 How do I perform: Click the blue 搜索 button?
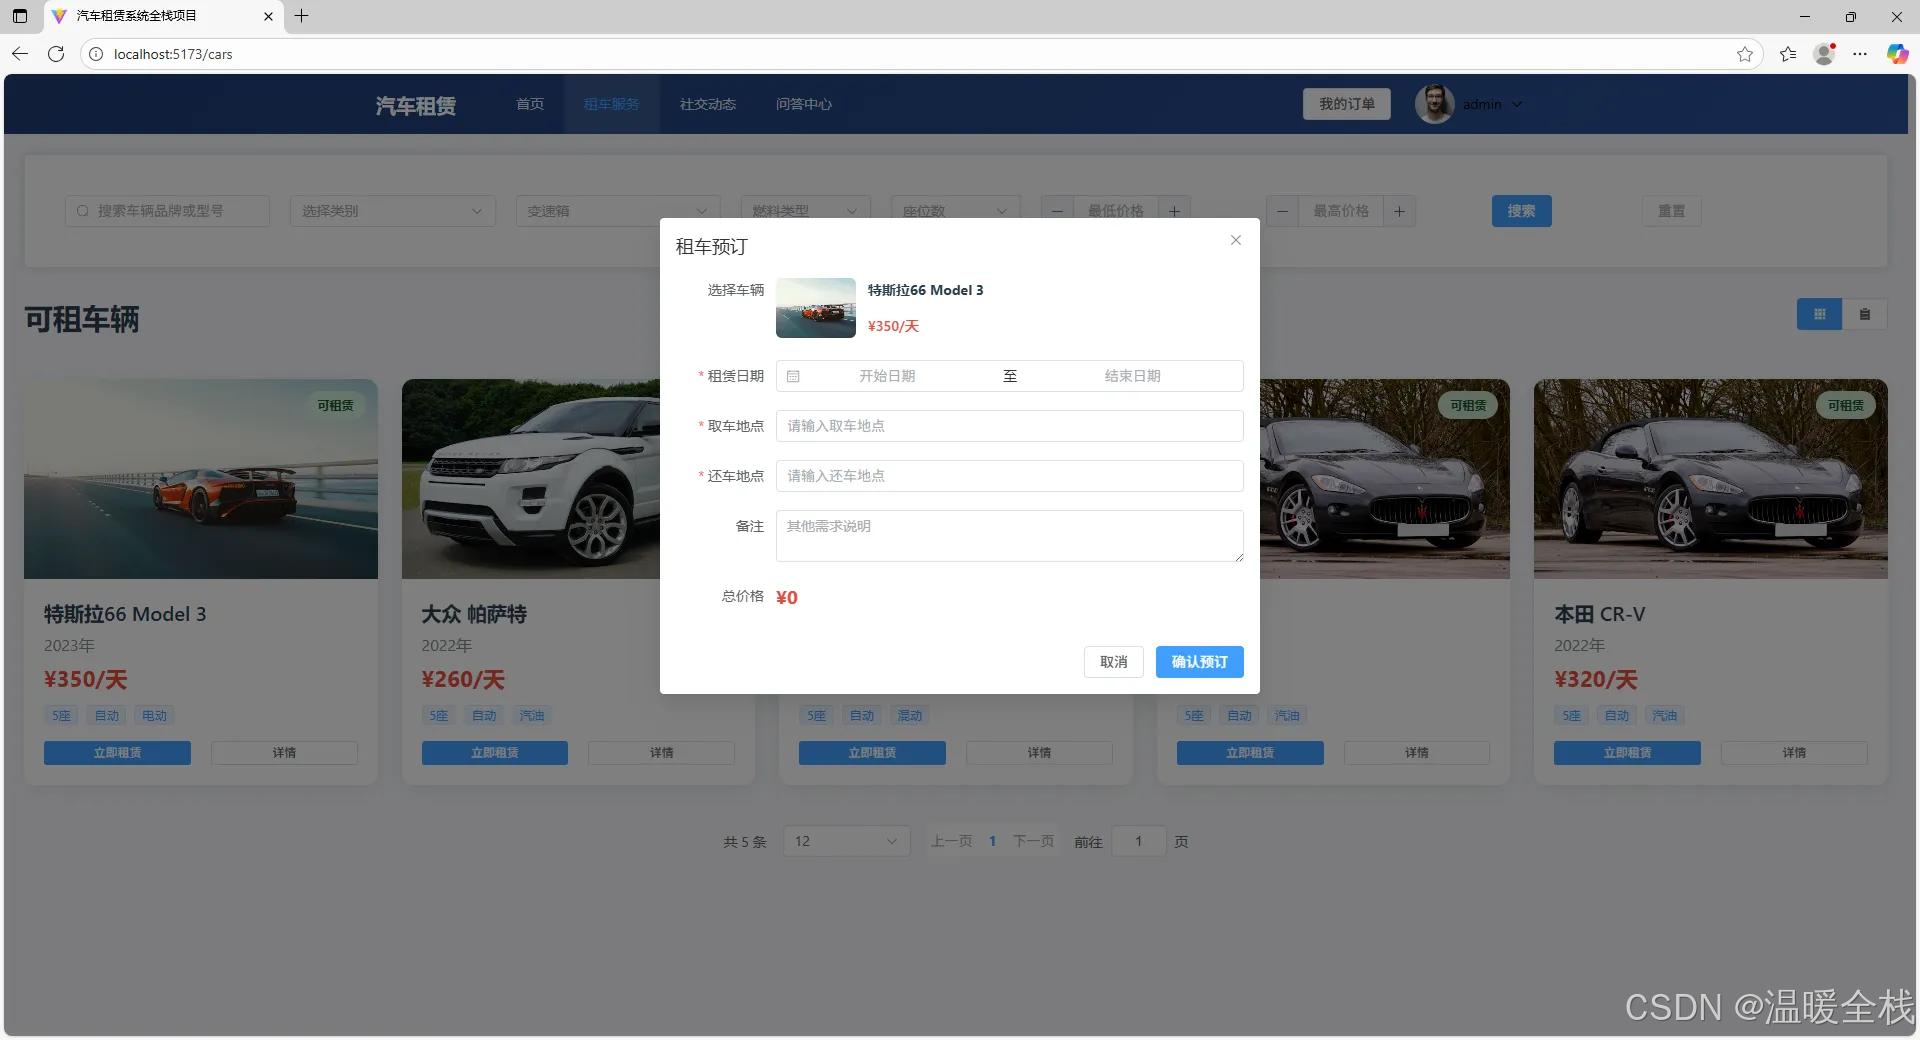pyautogui.click(x=1521, y=211)
